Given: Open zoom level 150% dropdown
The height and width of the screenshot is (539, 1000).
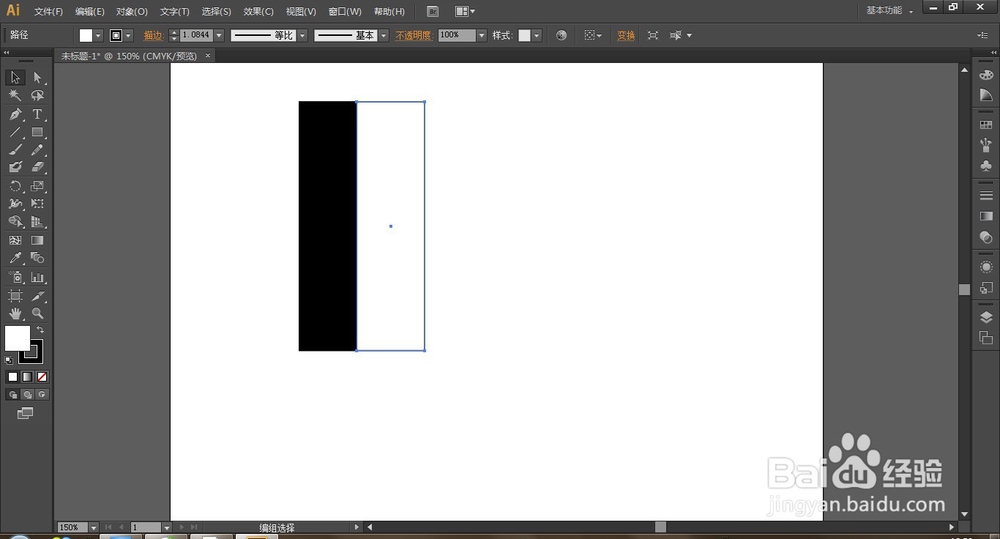Looking at the screenshot, I should point(94,528).
